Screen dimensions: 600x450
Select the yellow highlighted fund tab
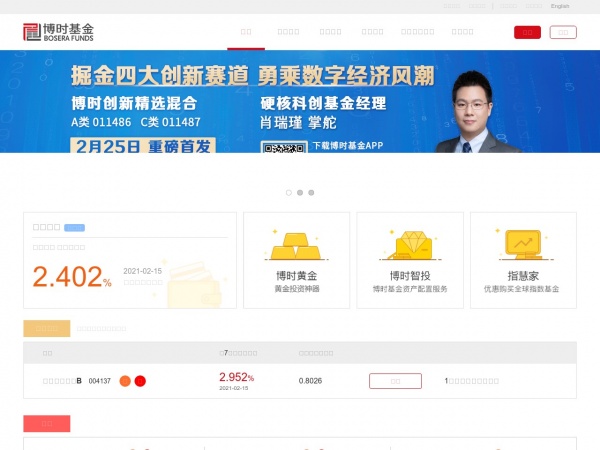(47, 328)
